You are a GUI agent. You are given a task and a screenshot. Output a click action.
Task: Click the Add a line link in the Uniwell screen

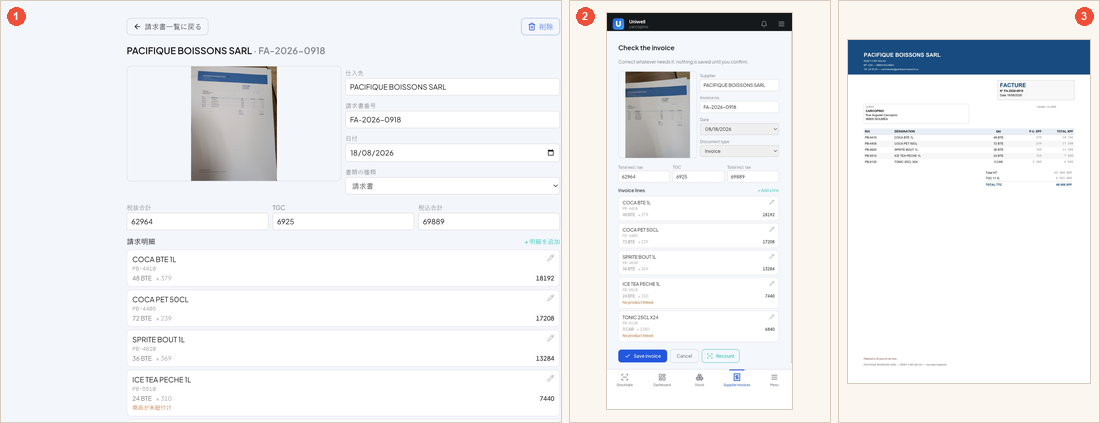tap(767, 190)
